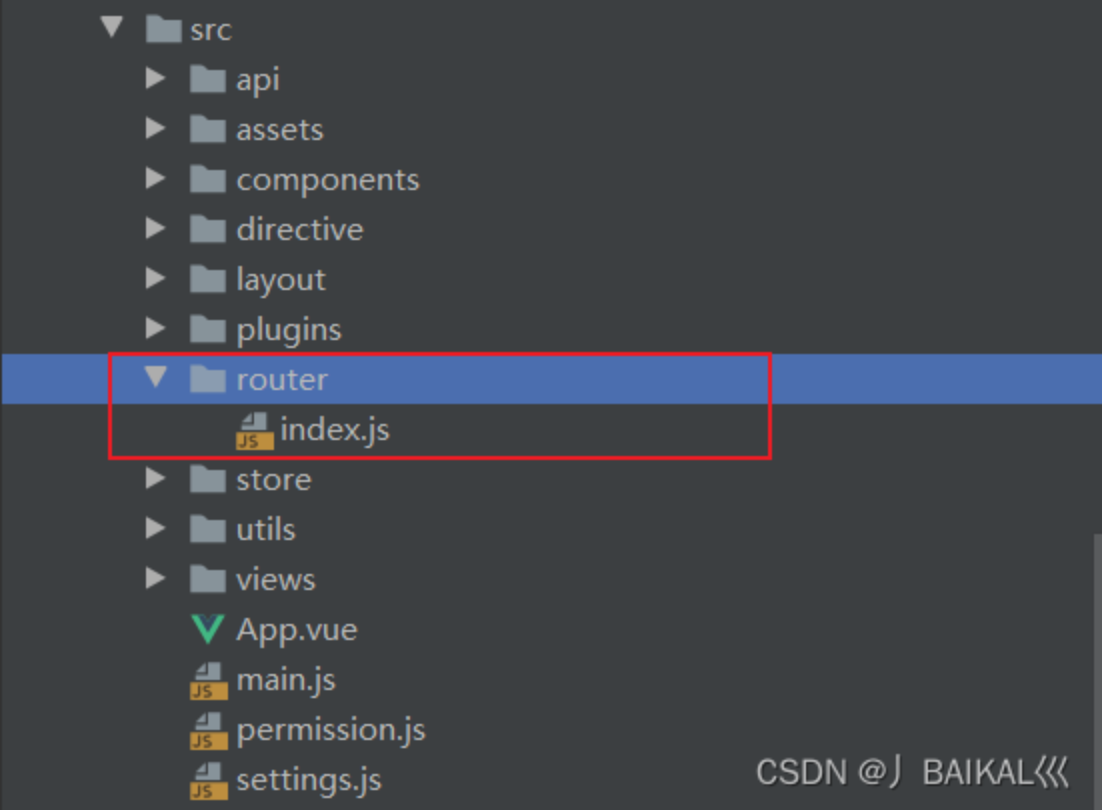
Task: Click the JS file icon for index.js
Action: pyautogui.click(x=254, y=430)
